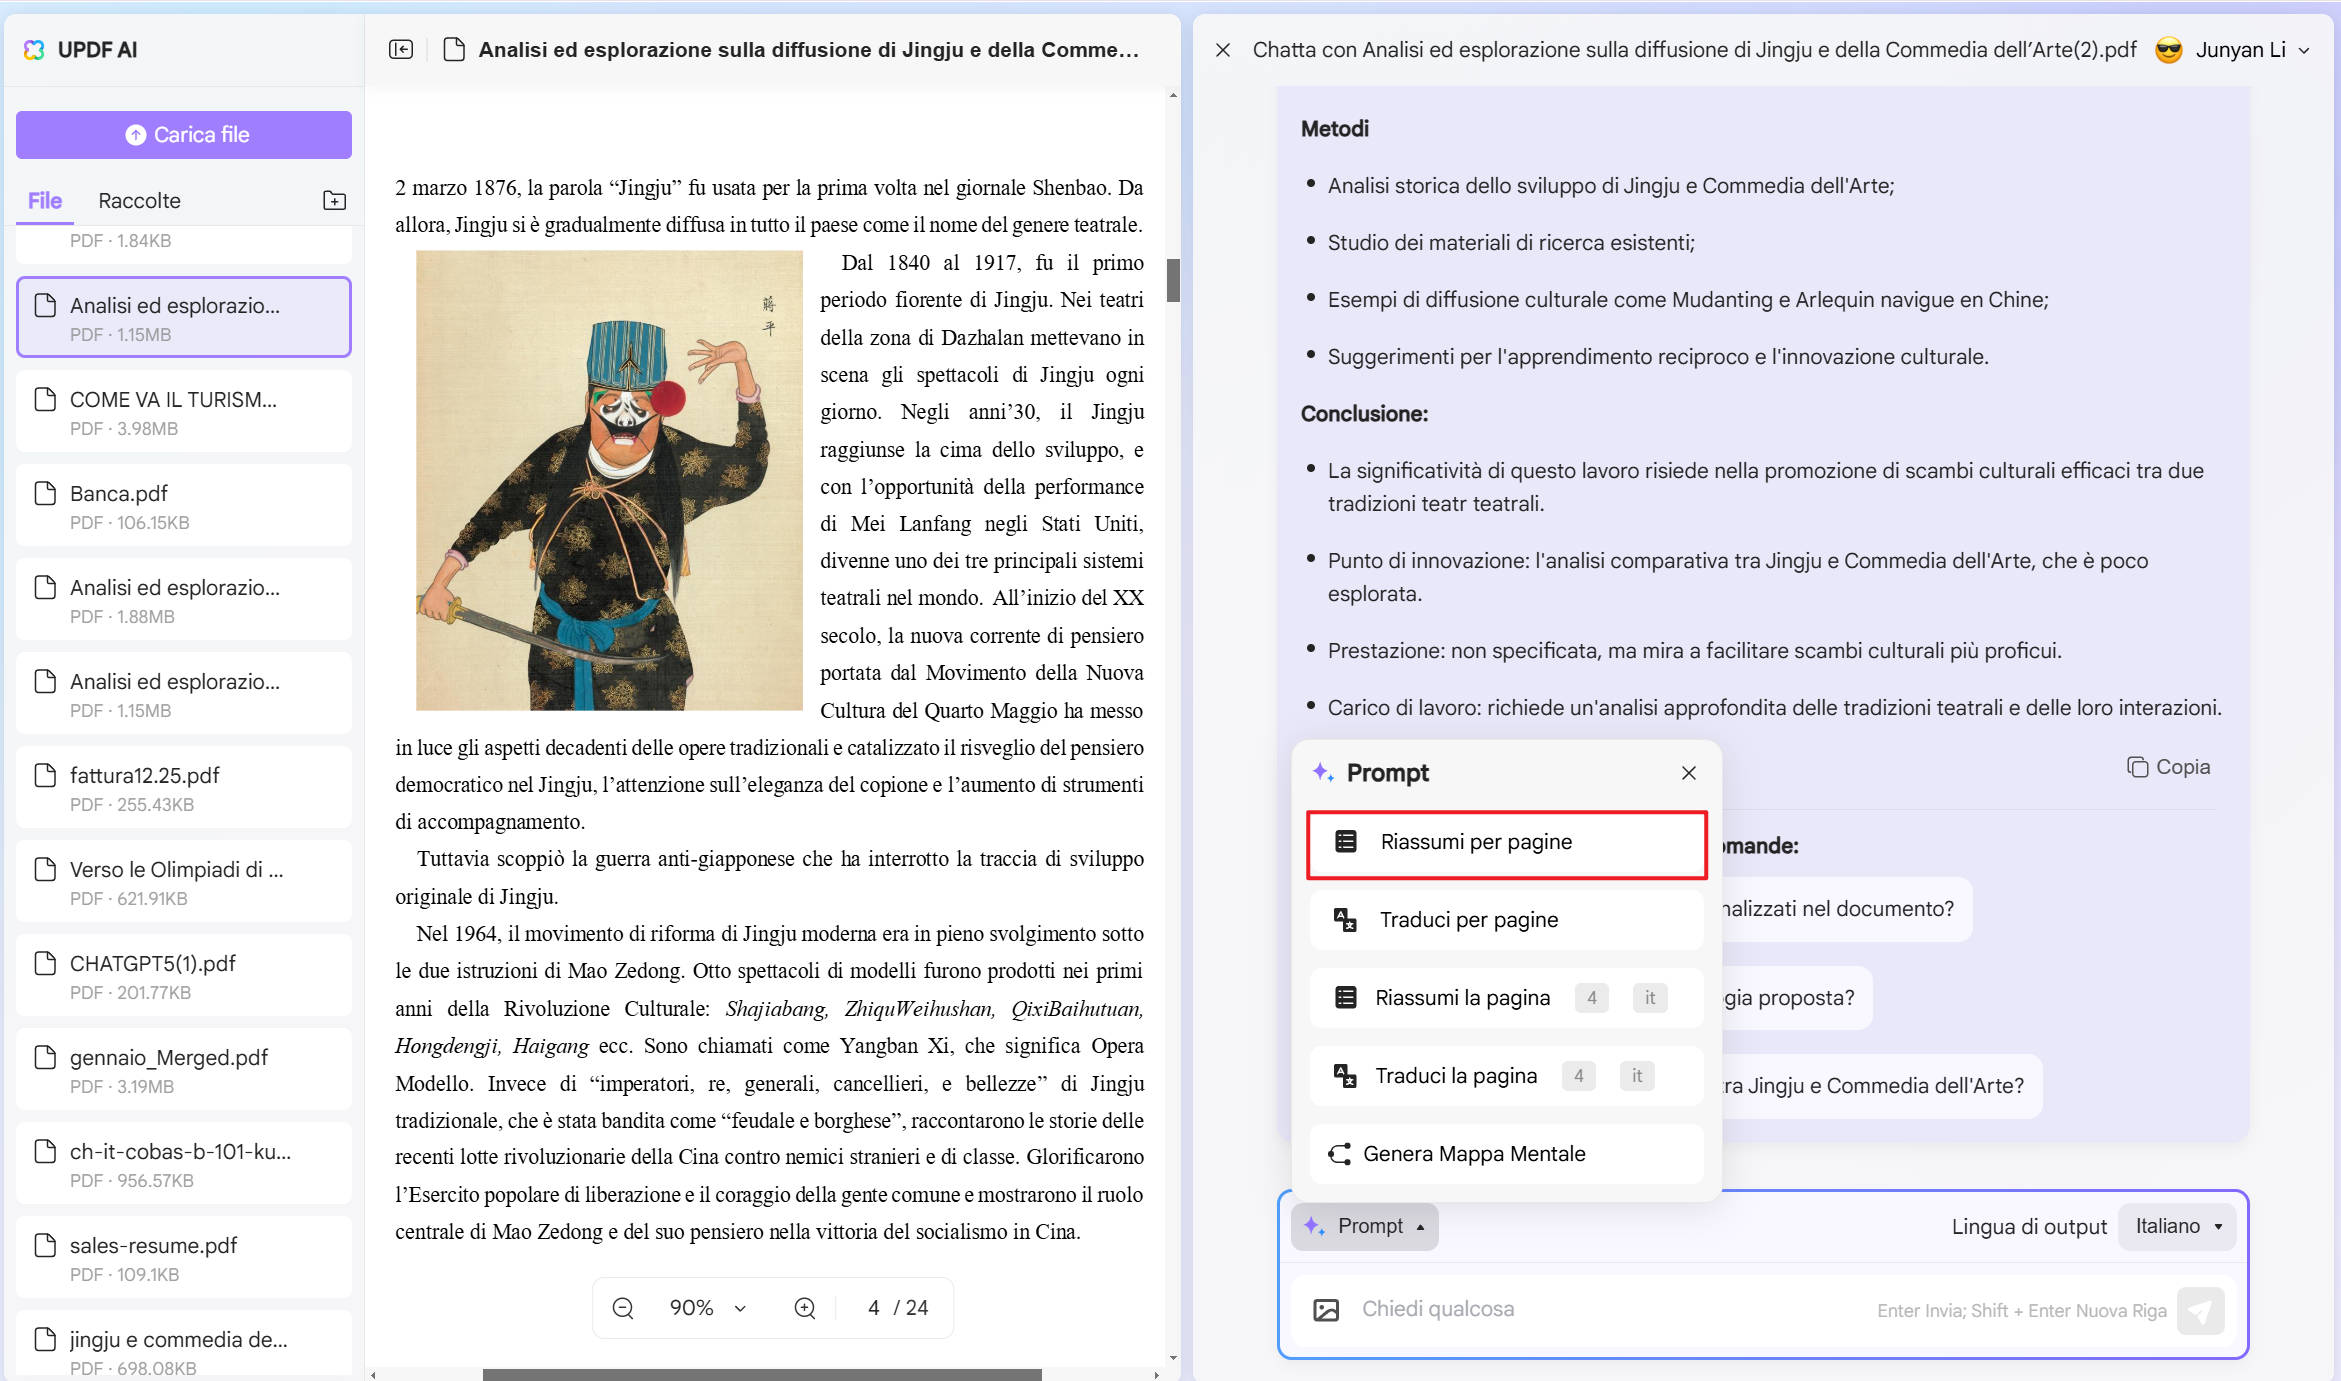Image resolution: width=2341 pixels, height=1381 pixels.
Task: Close the Prompt popup panel
Action: coord(1689,773)
